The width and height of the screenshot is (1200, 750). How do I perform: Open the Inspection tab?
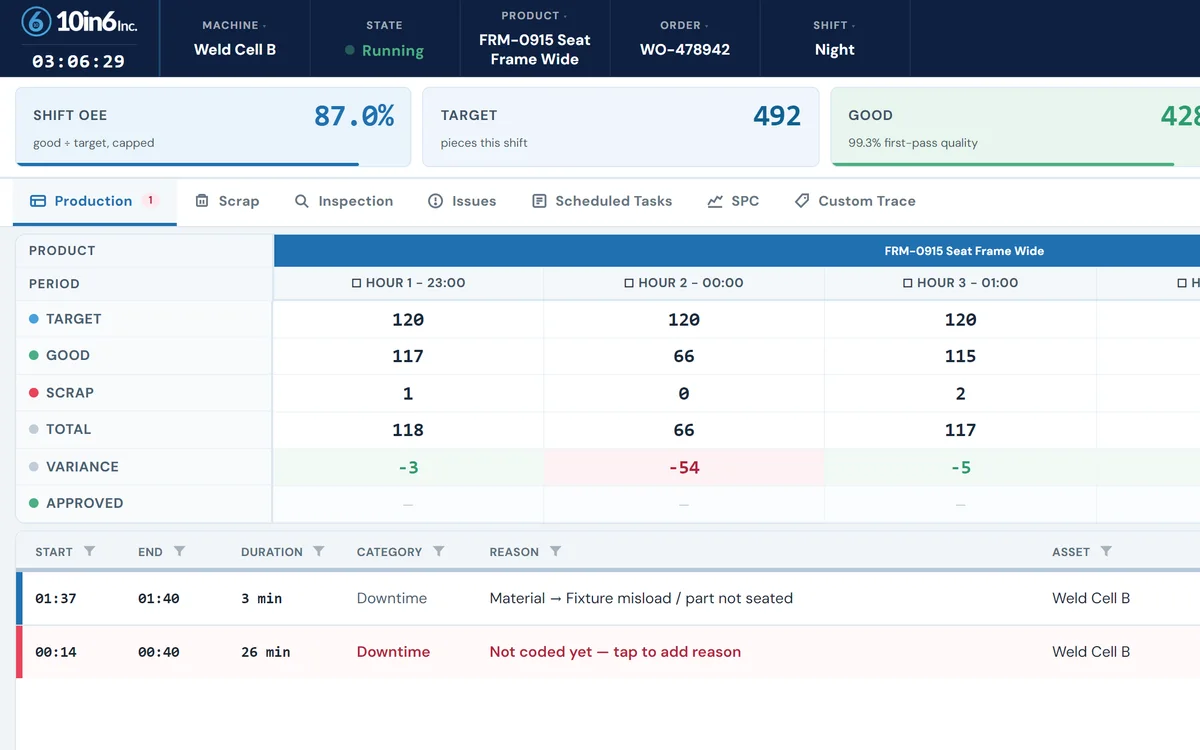pos(344,201)
